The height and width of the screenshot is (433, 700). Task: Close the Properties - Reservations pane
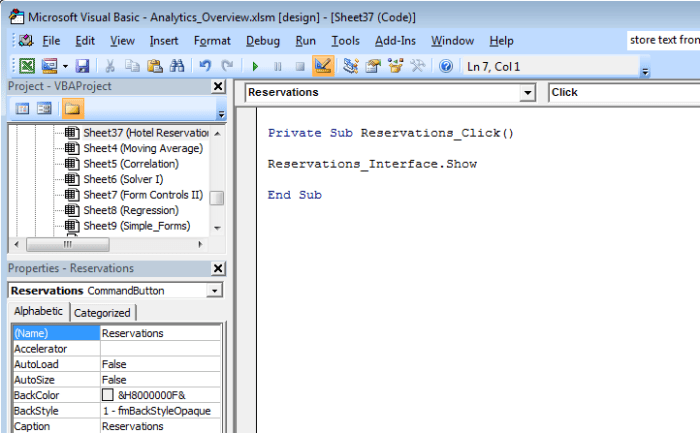point(218,268)
